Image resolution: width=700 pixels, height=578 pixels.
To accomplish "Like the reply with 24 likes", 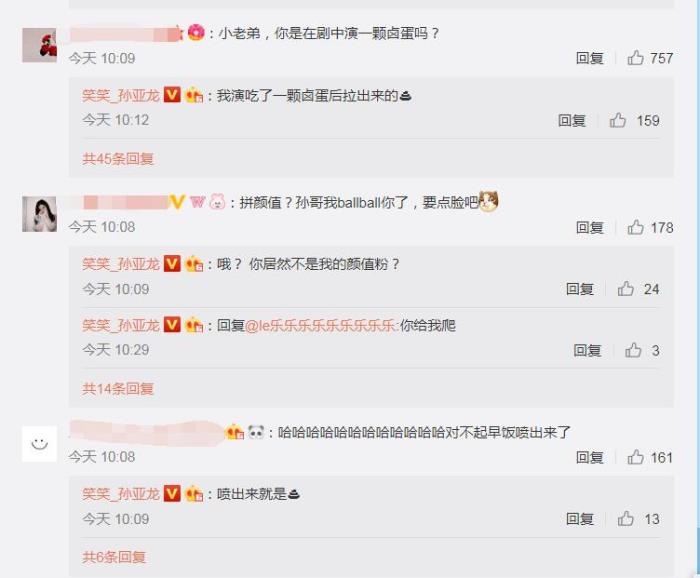I will [x=625, y=289].
